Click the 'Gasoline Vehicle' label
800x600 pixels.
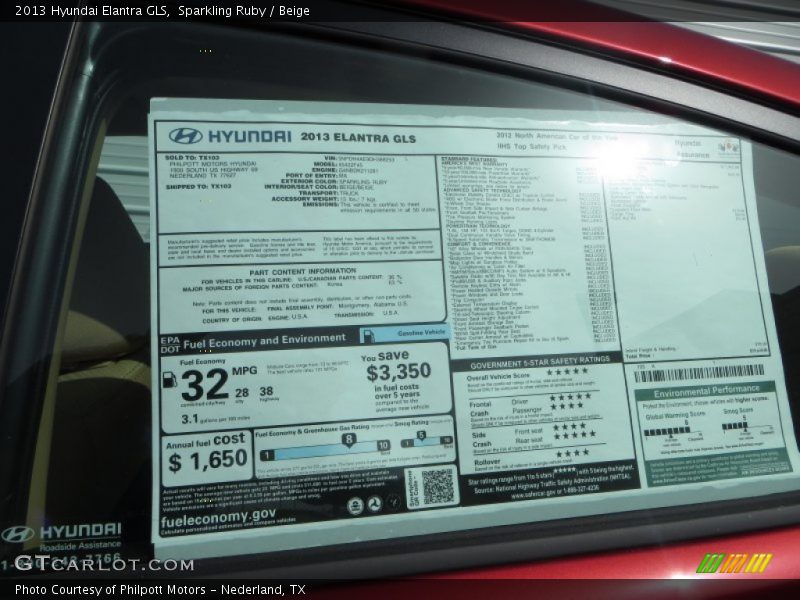(x=421, y=333)
